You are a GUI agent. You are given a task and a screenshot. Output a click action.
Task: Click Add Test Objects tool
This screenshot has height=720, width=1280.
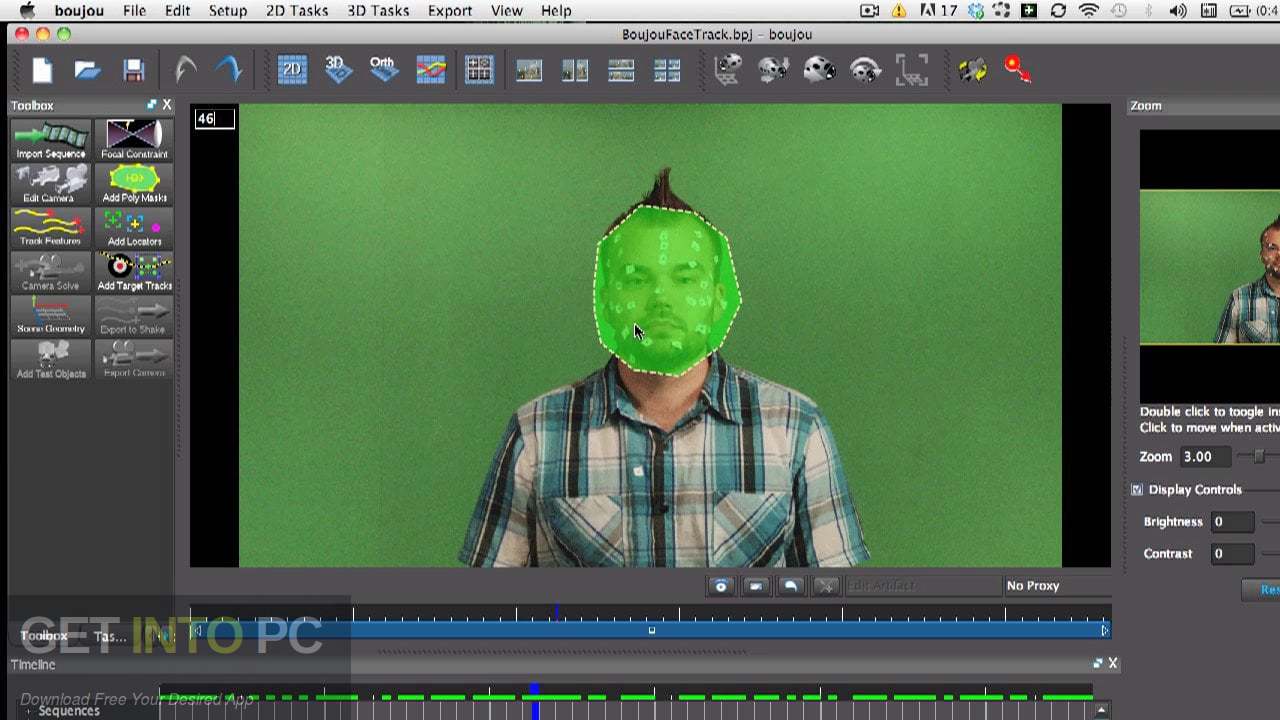(51, 360)
